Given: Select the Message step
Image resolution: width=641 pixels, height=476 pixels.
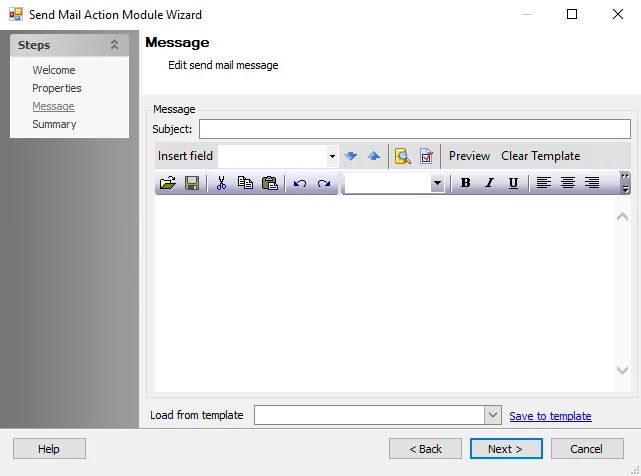Looking at the screenshot, I should pyautogui.click(x=54, y=106).
